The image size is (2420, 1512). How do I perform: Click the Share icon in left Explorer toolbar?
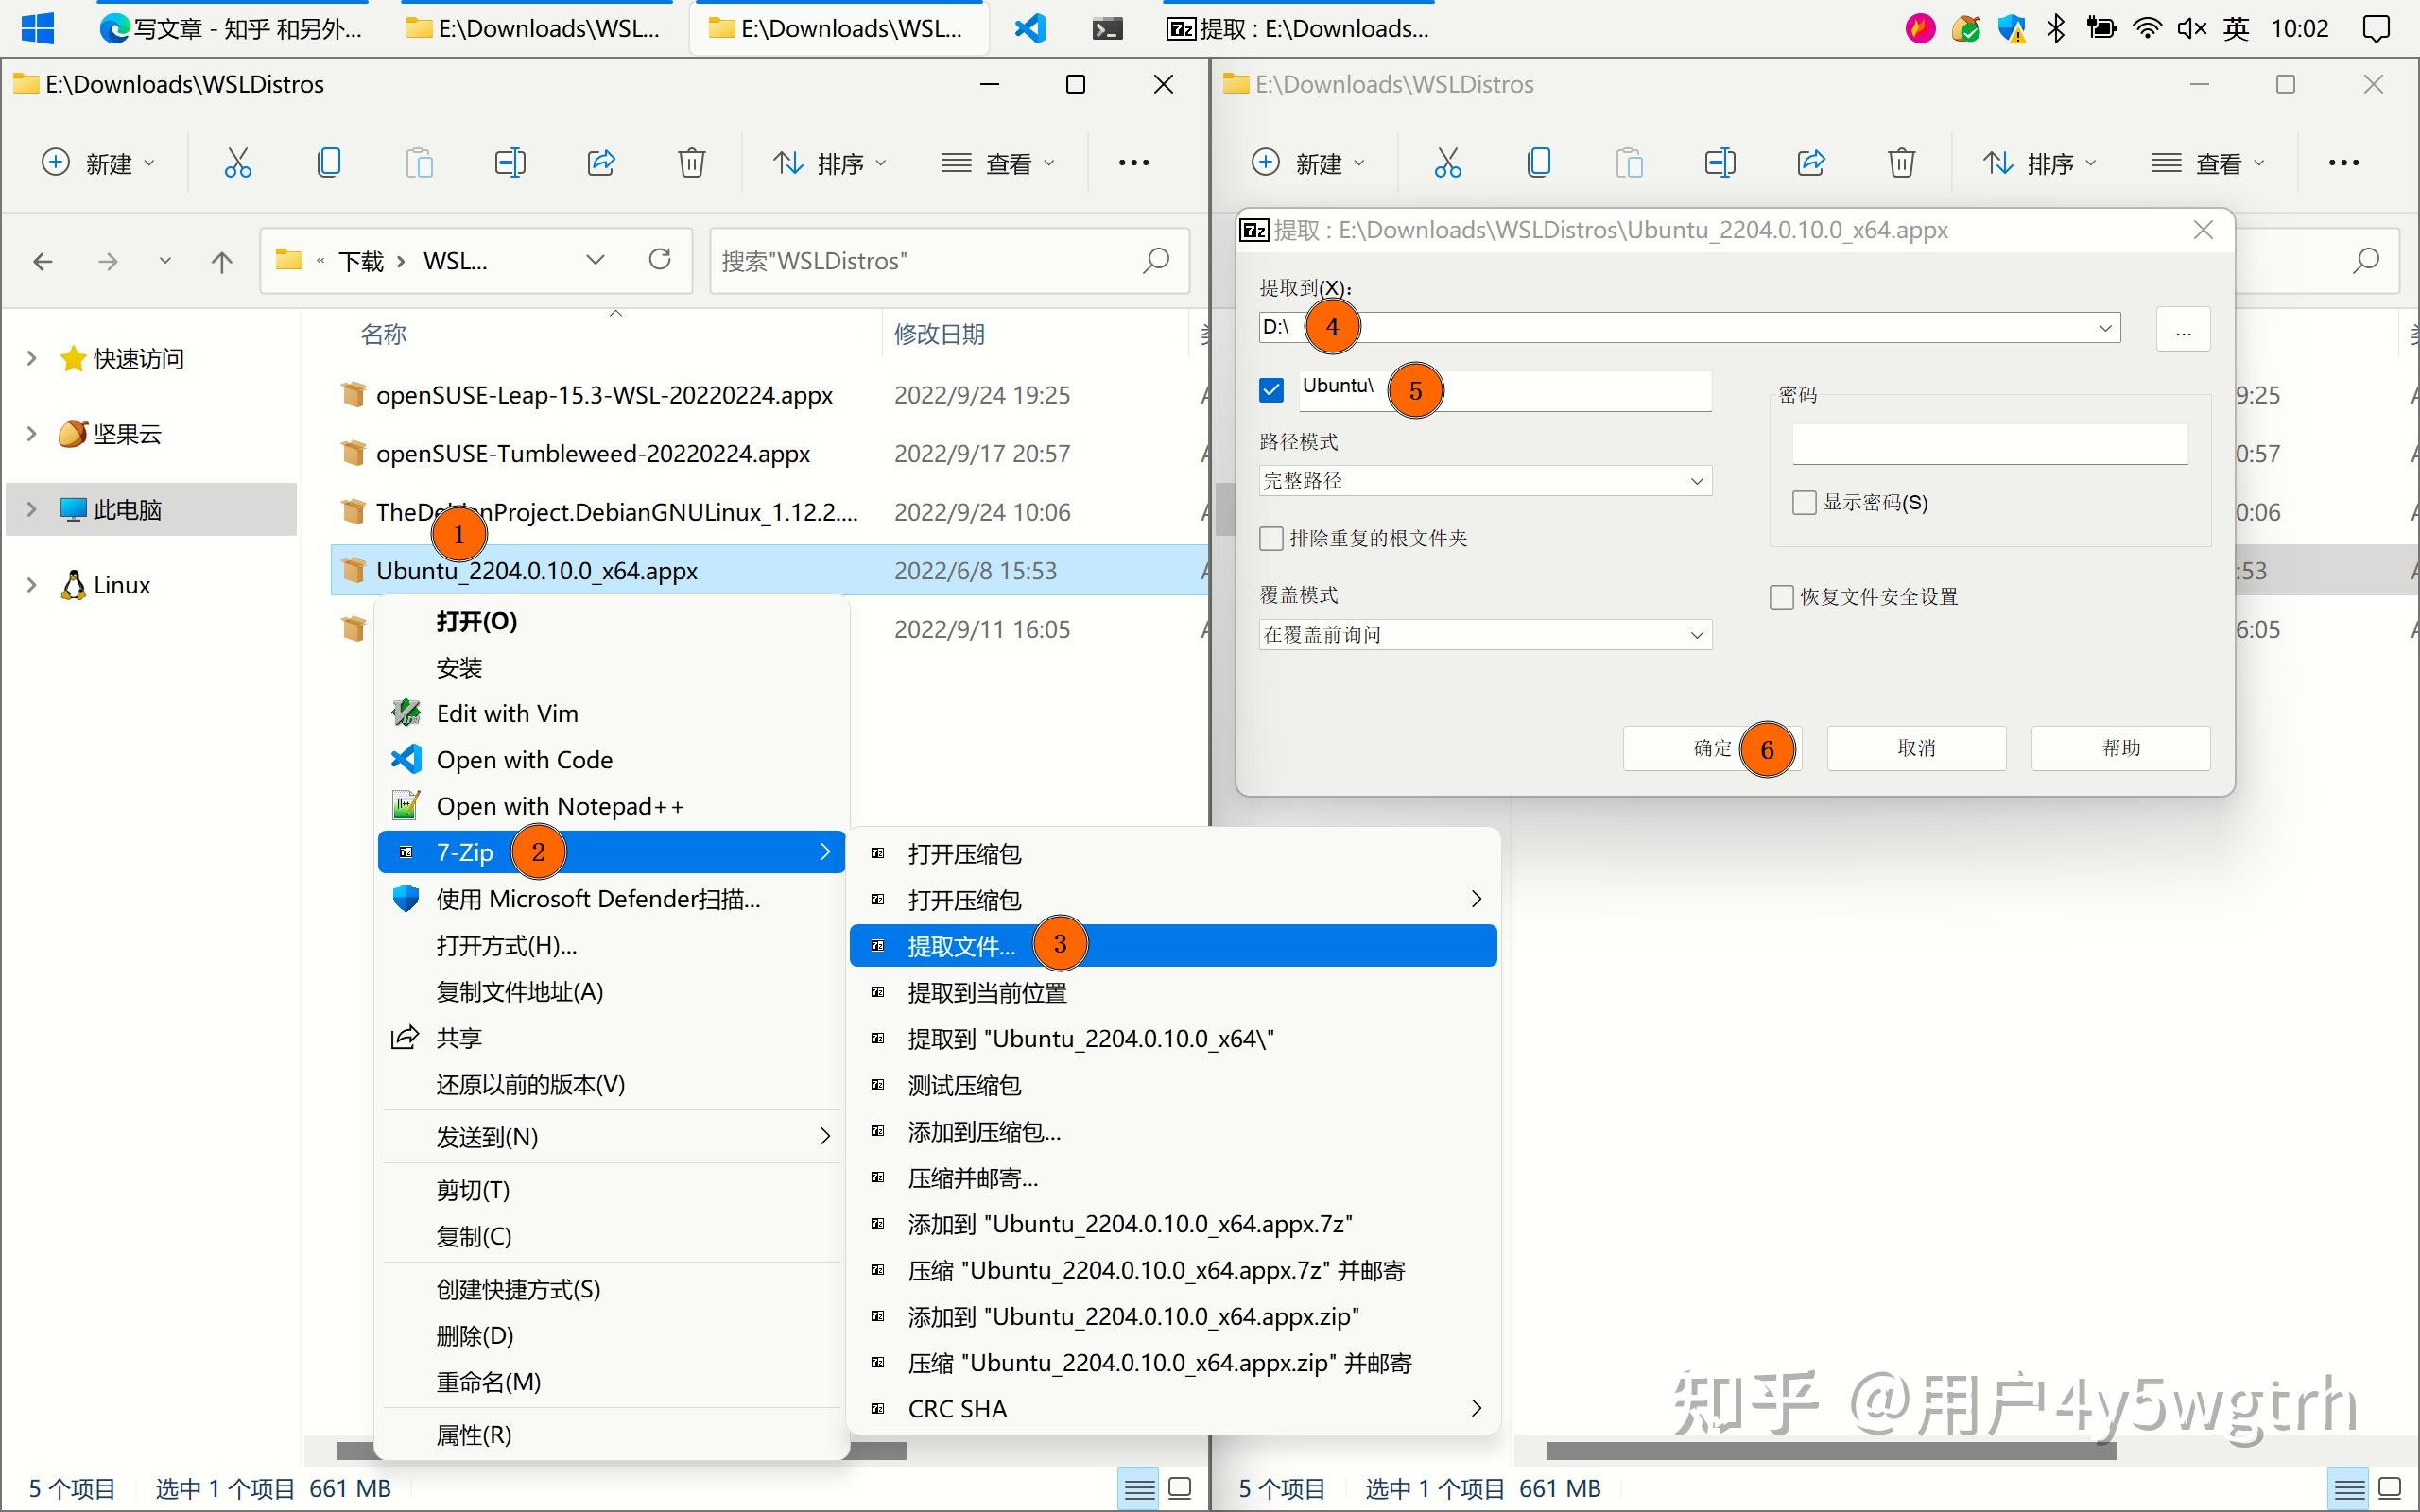click(x=601, y=163)
